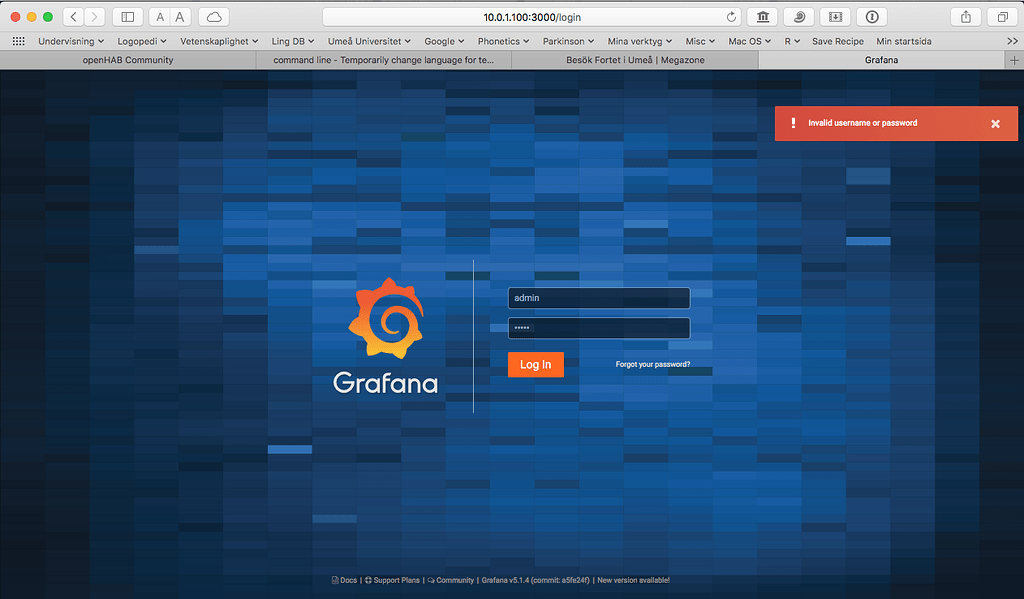This screenshot has height=599, width=1024.
Task: Click the overflow chevron at the bookmarks bar end
Action: [x=1013, y=41]
